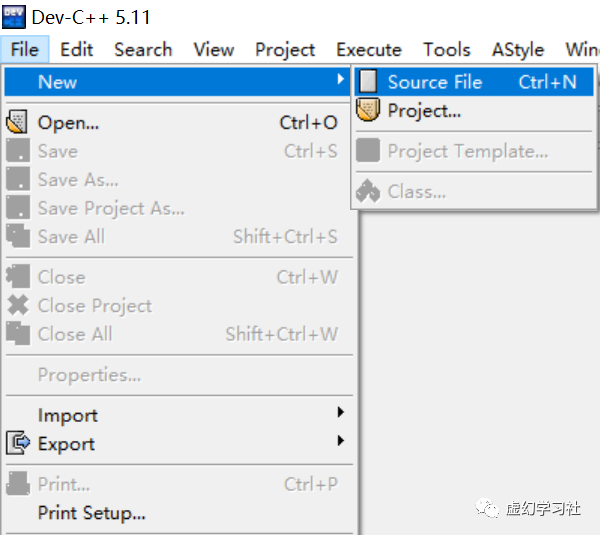Expand the New submenu arrow

341,80
